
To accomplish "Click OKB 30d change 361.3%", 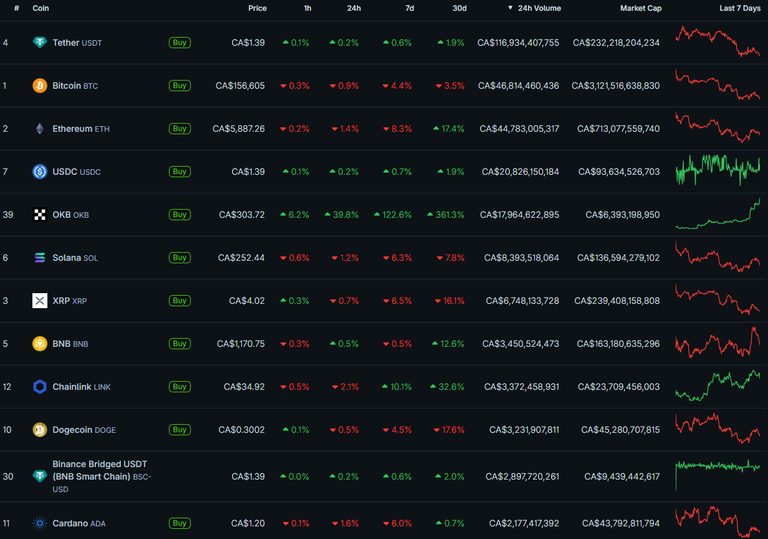I will pos(446,215).
